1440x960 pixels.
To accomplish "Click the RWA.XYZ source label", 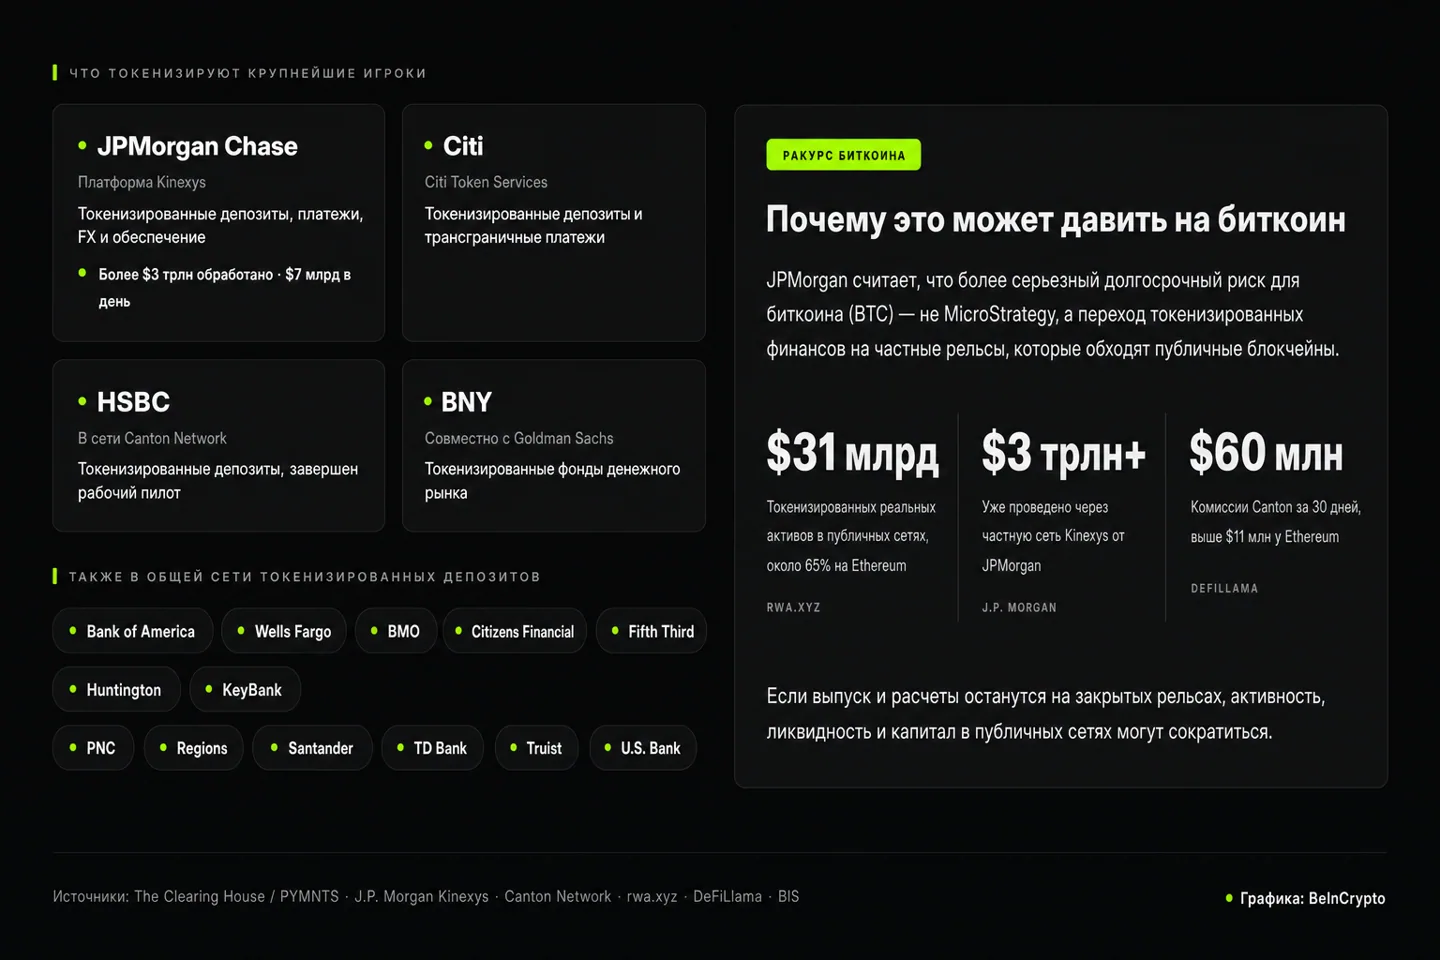I will point(794,607).
